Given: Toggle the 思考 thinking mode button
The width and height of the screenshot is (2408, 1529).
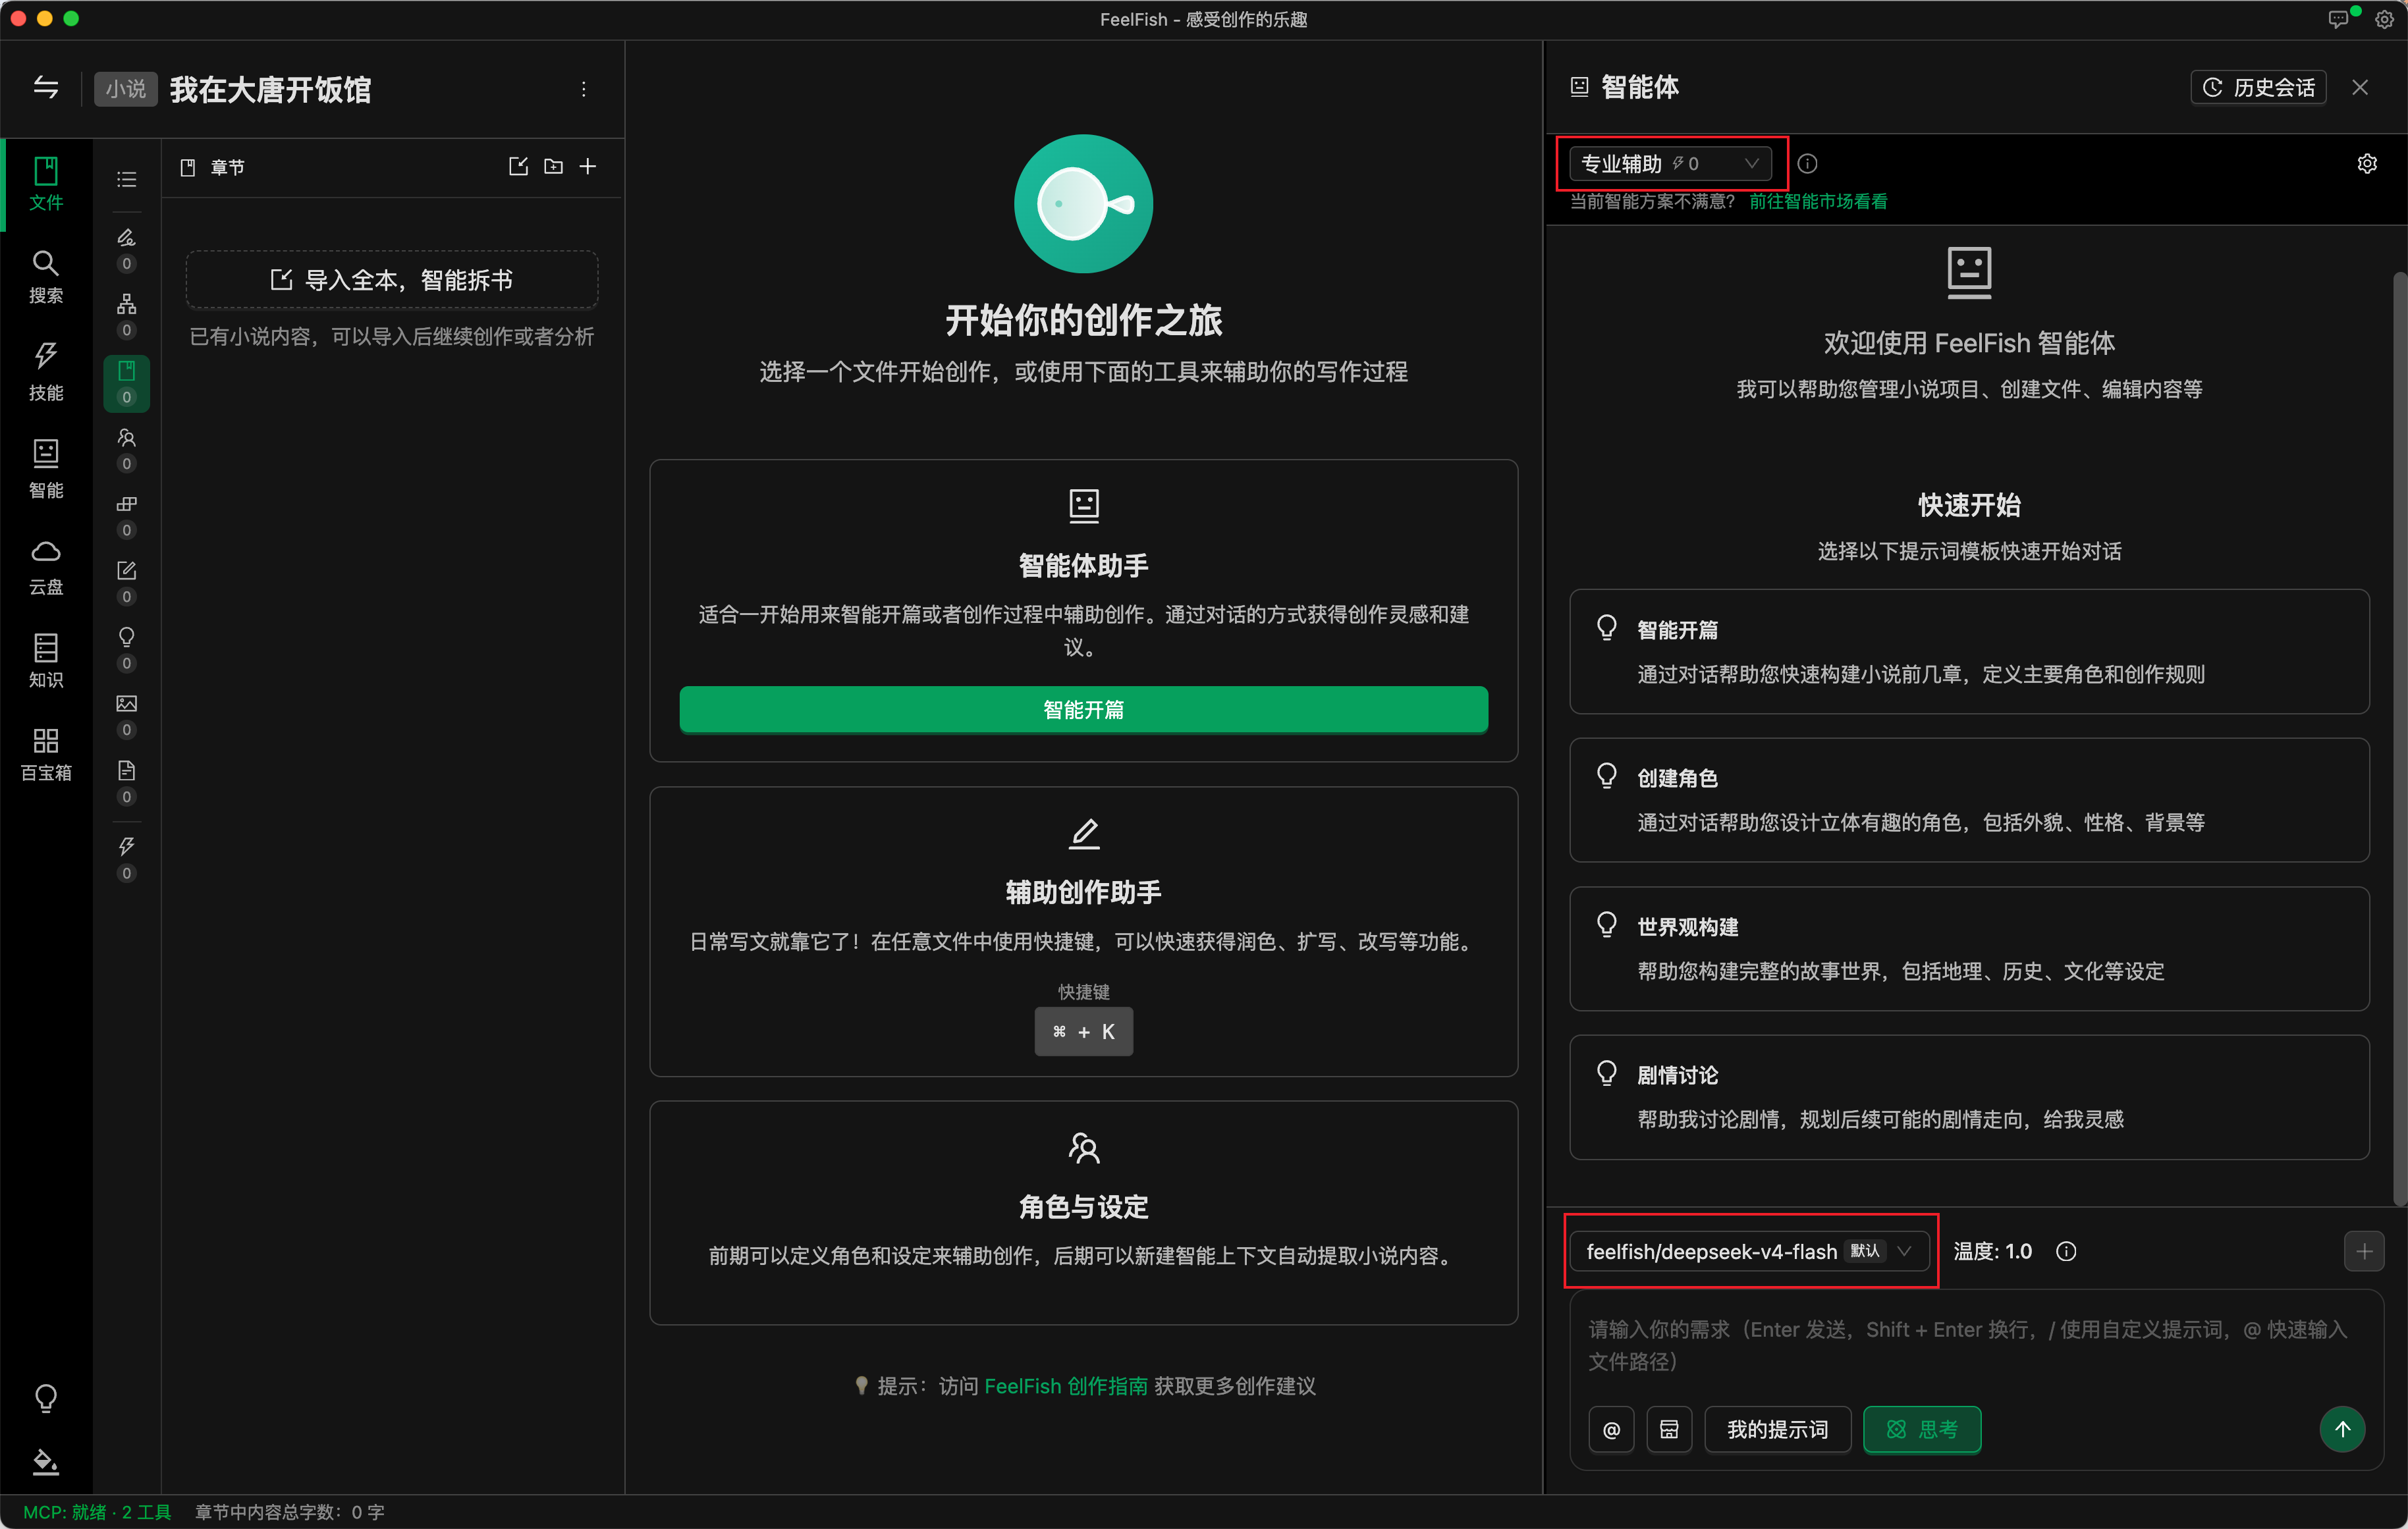Looking at the screenshot, I should tap(1921, 1429).
